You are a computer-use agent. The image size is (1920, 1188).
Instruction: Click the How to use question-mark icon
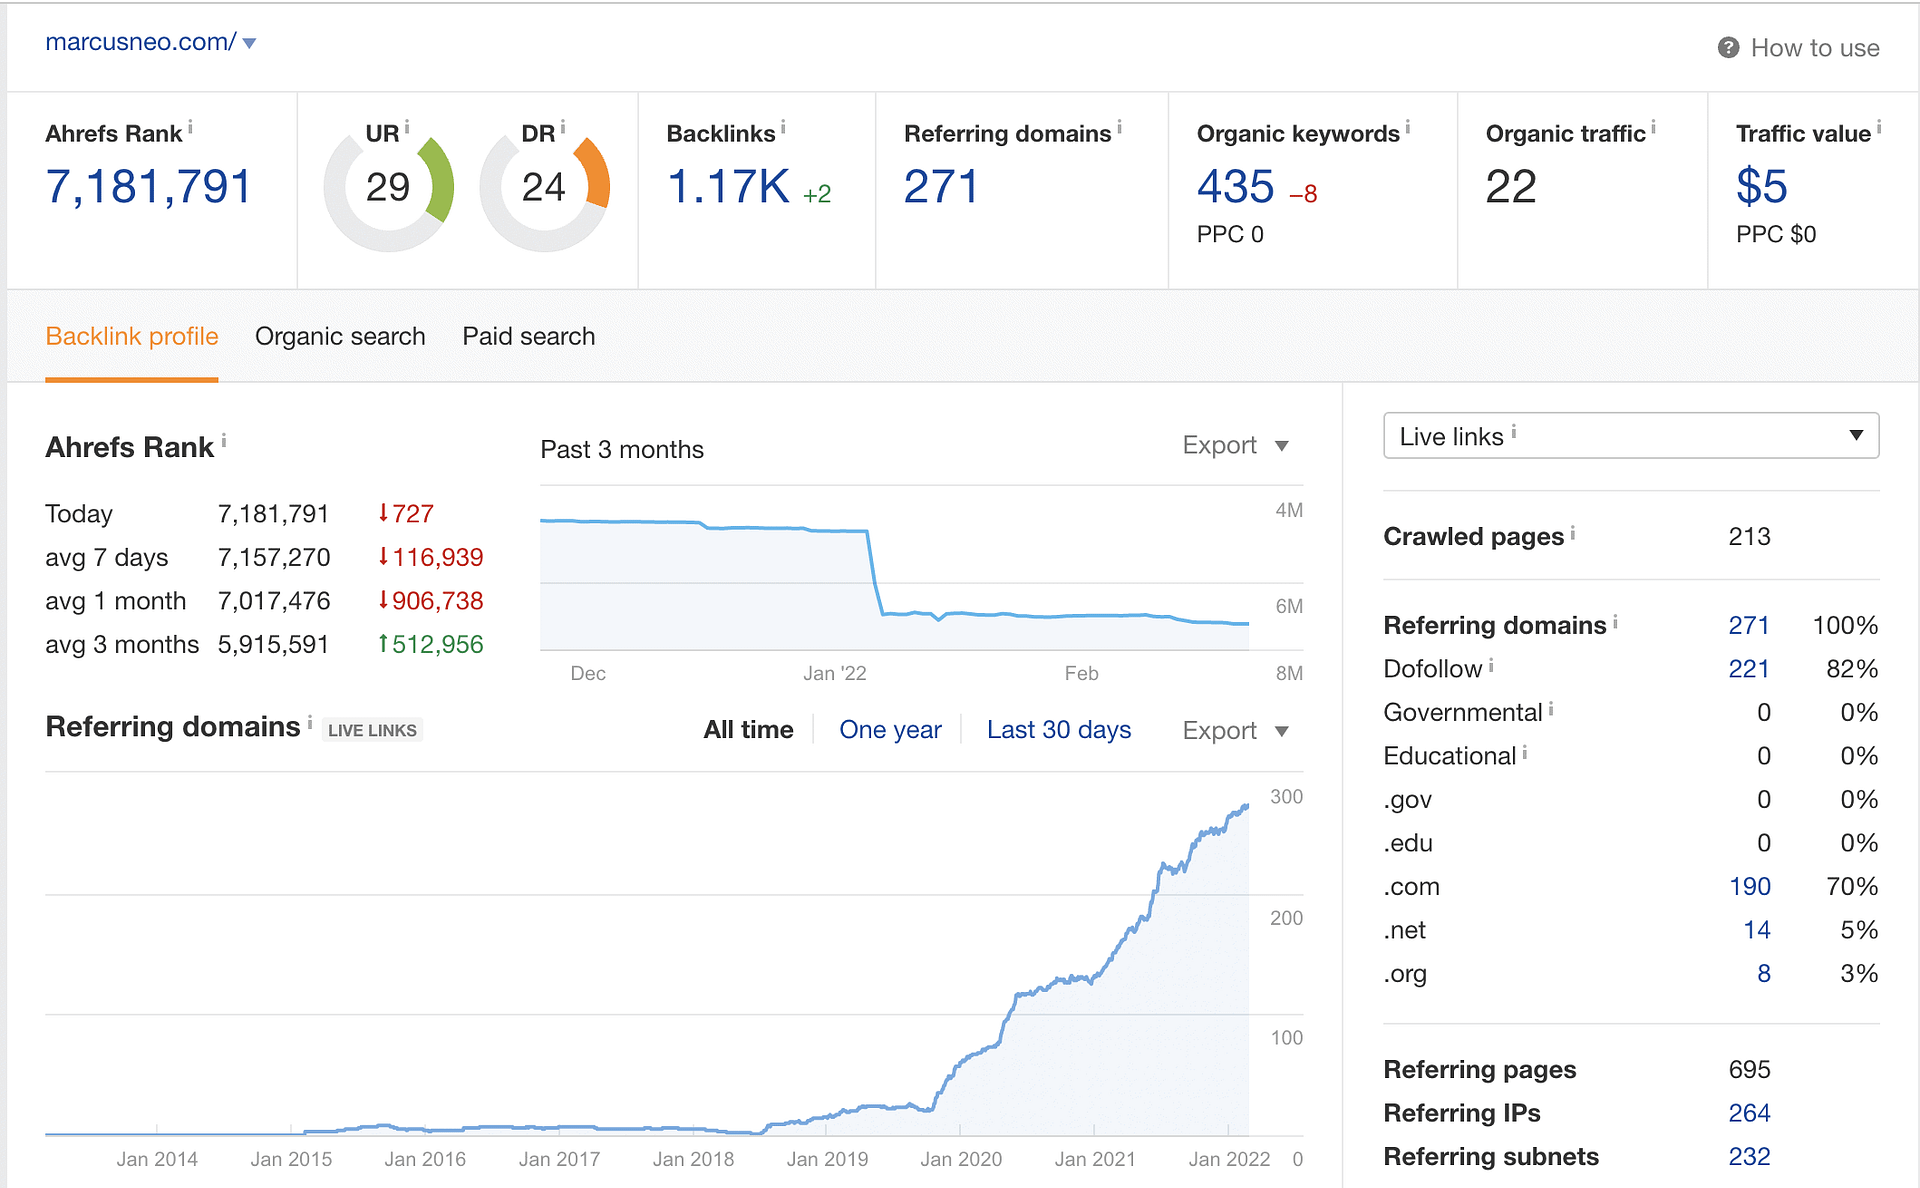tap(1728, 48)
